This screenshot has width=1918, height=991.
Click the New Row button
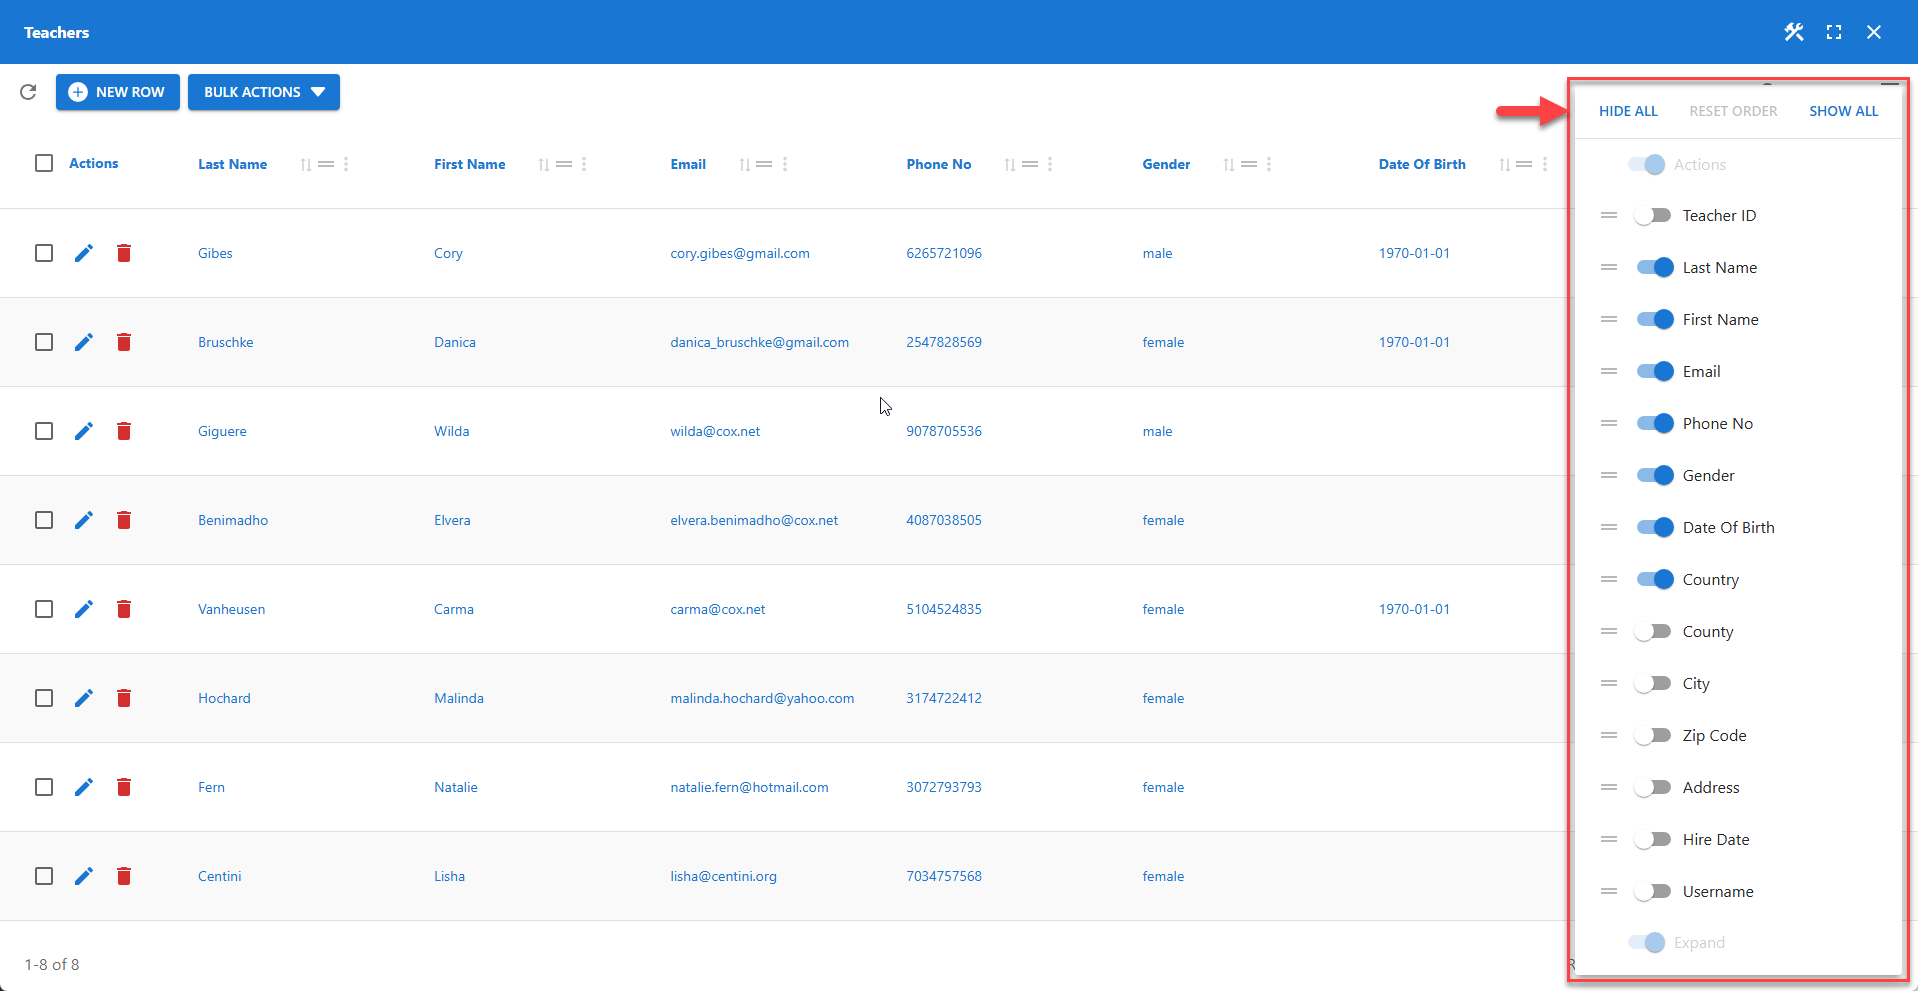[x=117, y=92]
